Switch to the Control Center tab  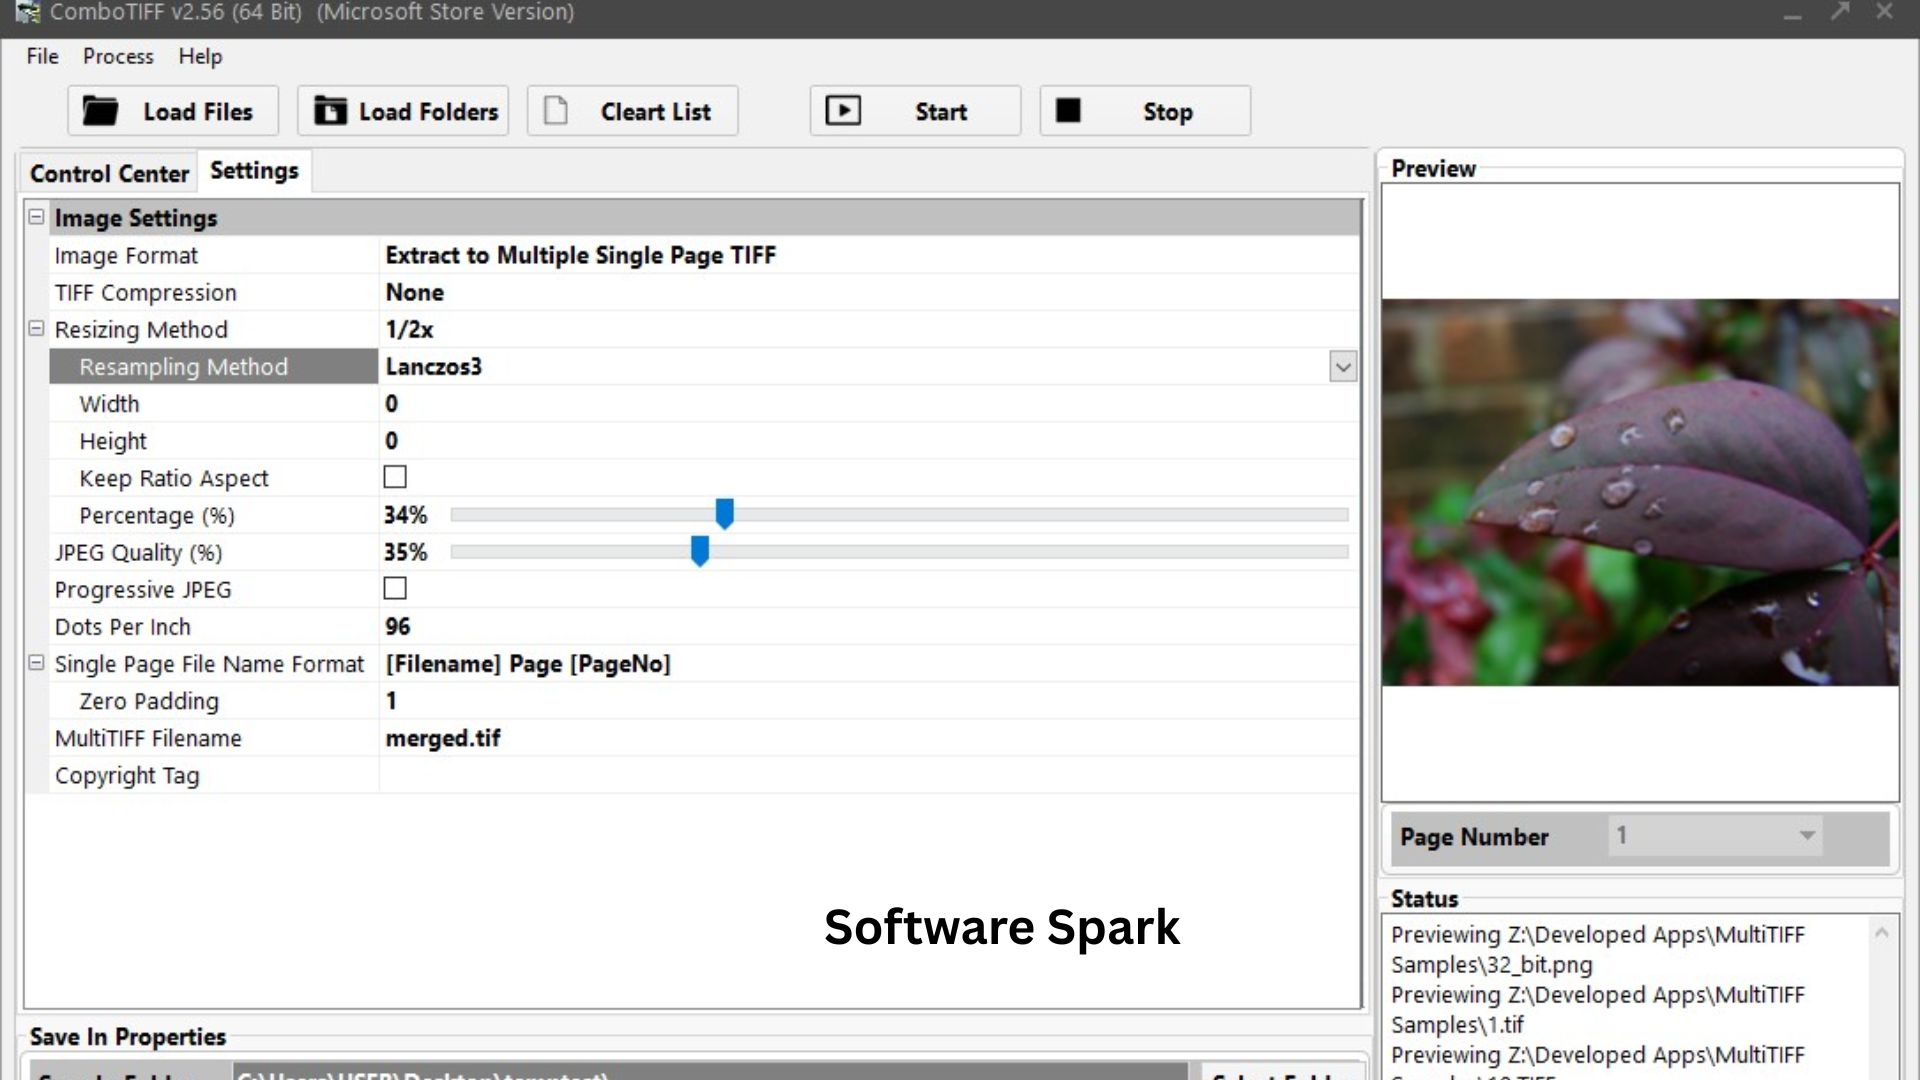tap(109, 173)
